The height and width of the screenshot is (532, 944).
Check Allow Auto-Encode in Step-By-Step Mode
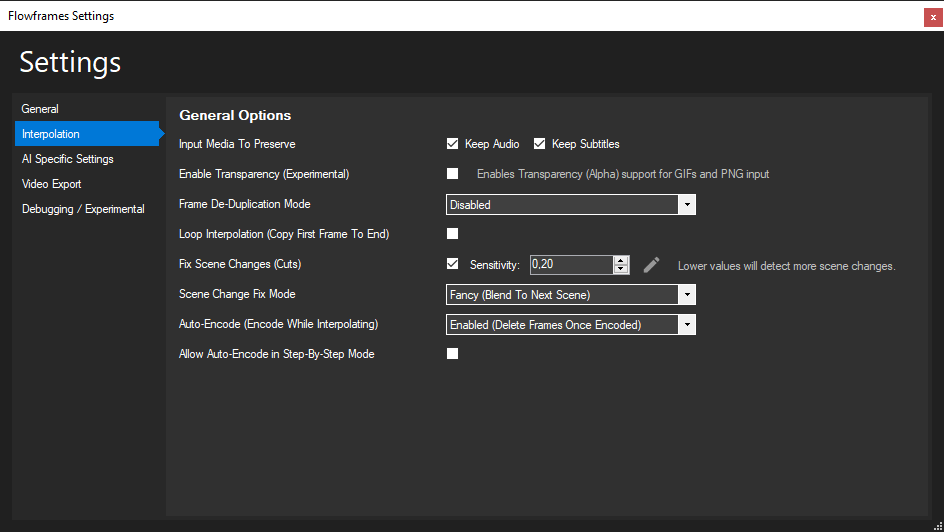pyautogui.click(x=452, y=353)
